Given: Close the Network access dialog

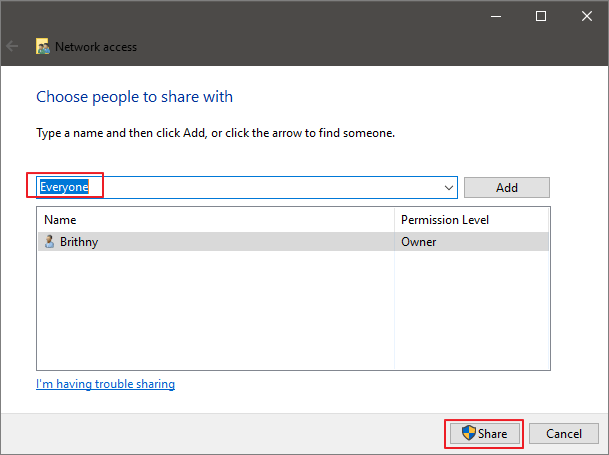Looking at the screenshot, I should tap(586, 16).
